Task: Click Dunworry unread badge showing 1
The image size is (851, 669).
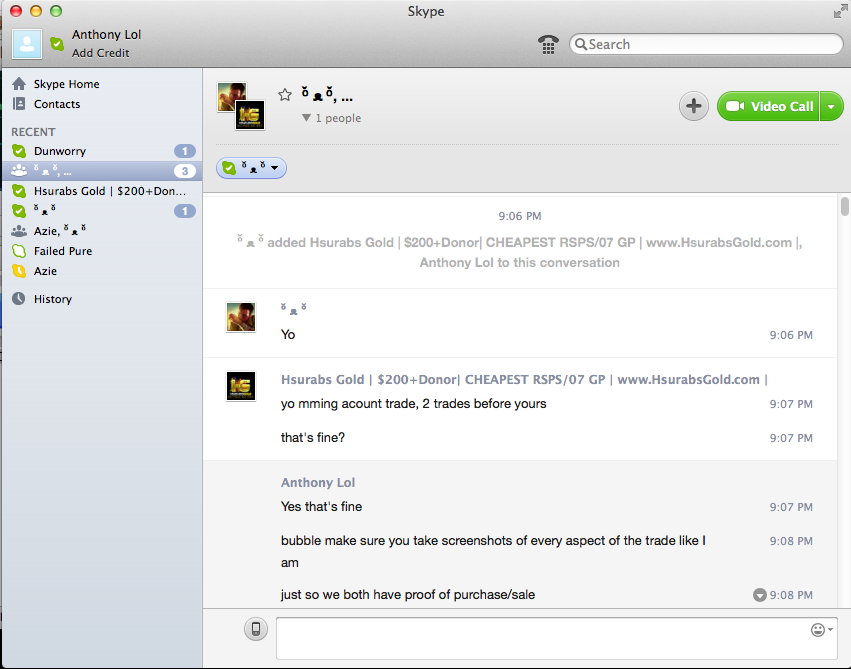Action: pyautogui.click(x=185, y=151)
